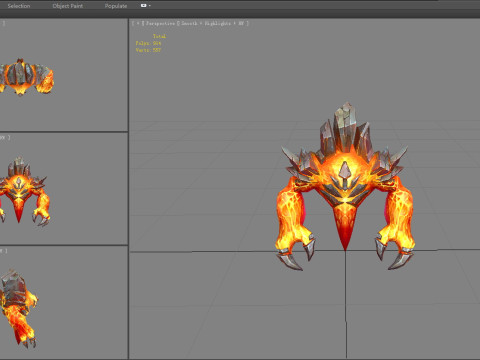Image resolution: width=480 pixels, height=360 pixels.
Task: Select the lava monster in Perspective viewport
Action: [345, 187]
